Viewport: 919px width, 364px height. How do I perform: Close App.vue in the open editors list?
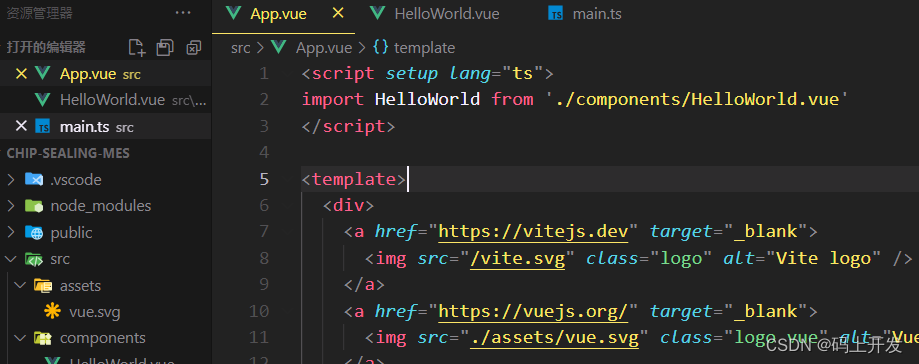[21, 74]
